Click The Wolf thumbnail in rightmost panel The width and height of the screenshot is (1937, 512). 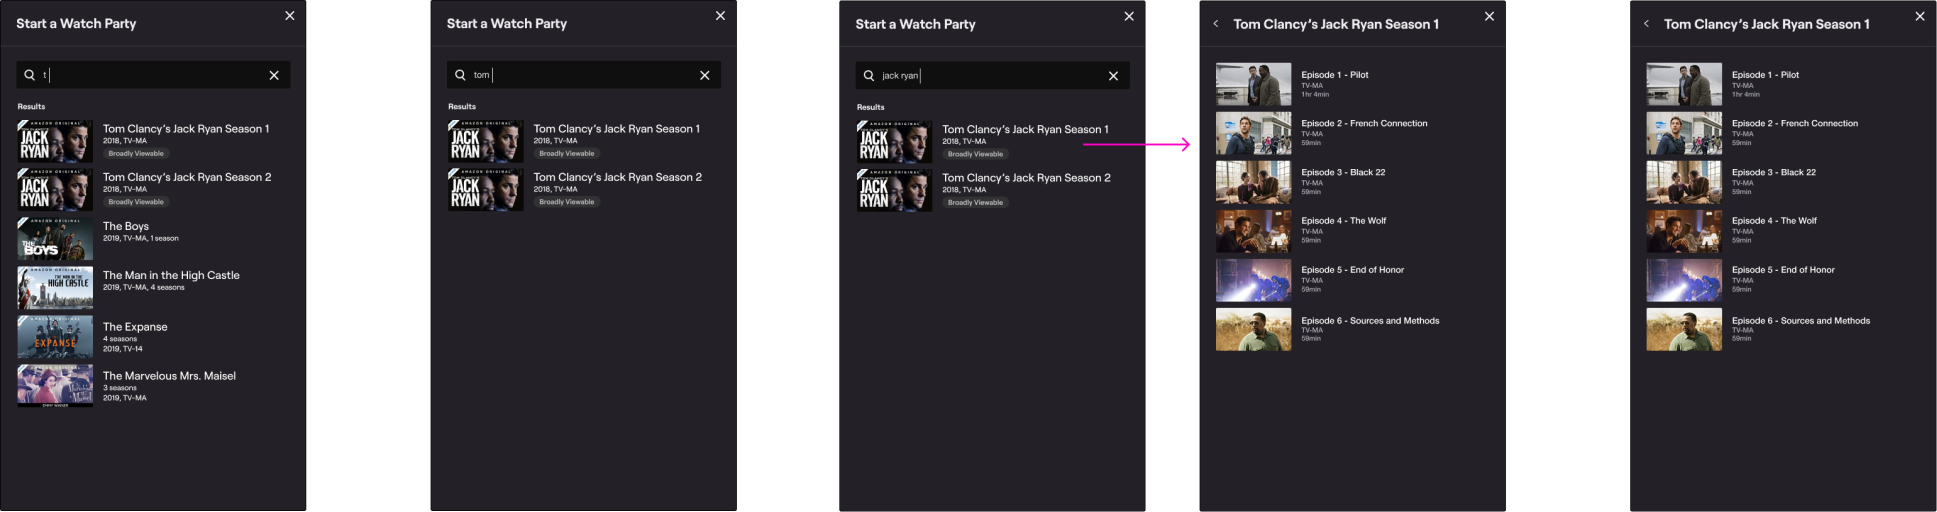1685,231
